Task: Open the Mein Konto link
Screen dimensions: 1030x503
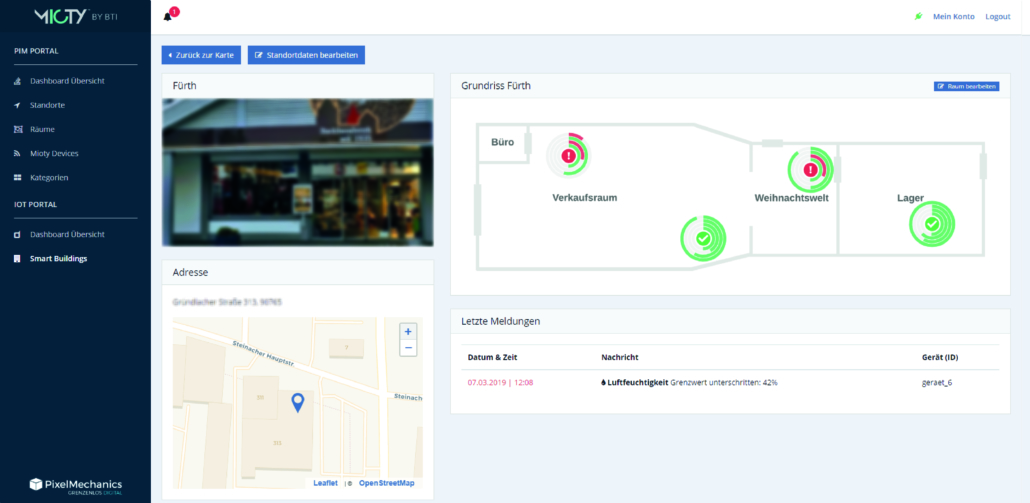Action: coord(953,17)
